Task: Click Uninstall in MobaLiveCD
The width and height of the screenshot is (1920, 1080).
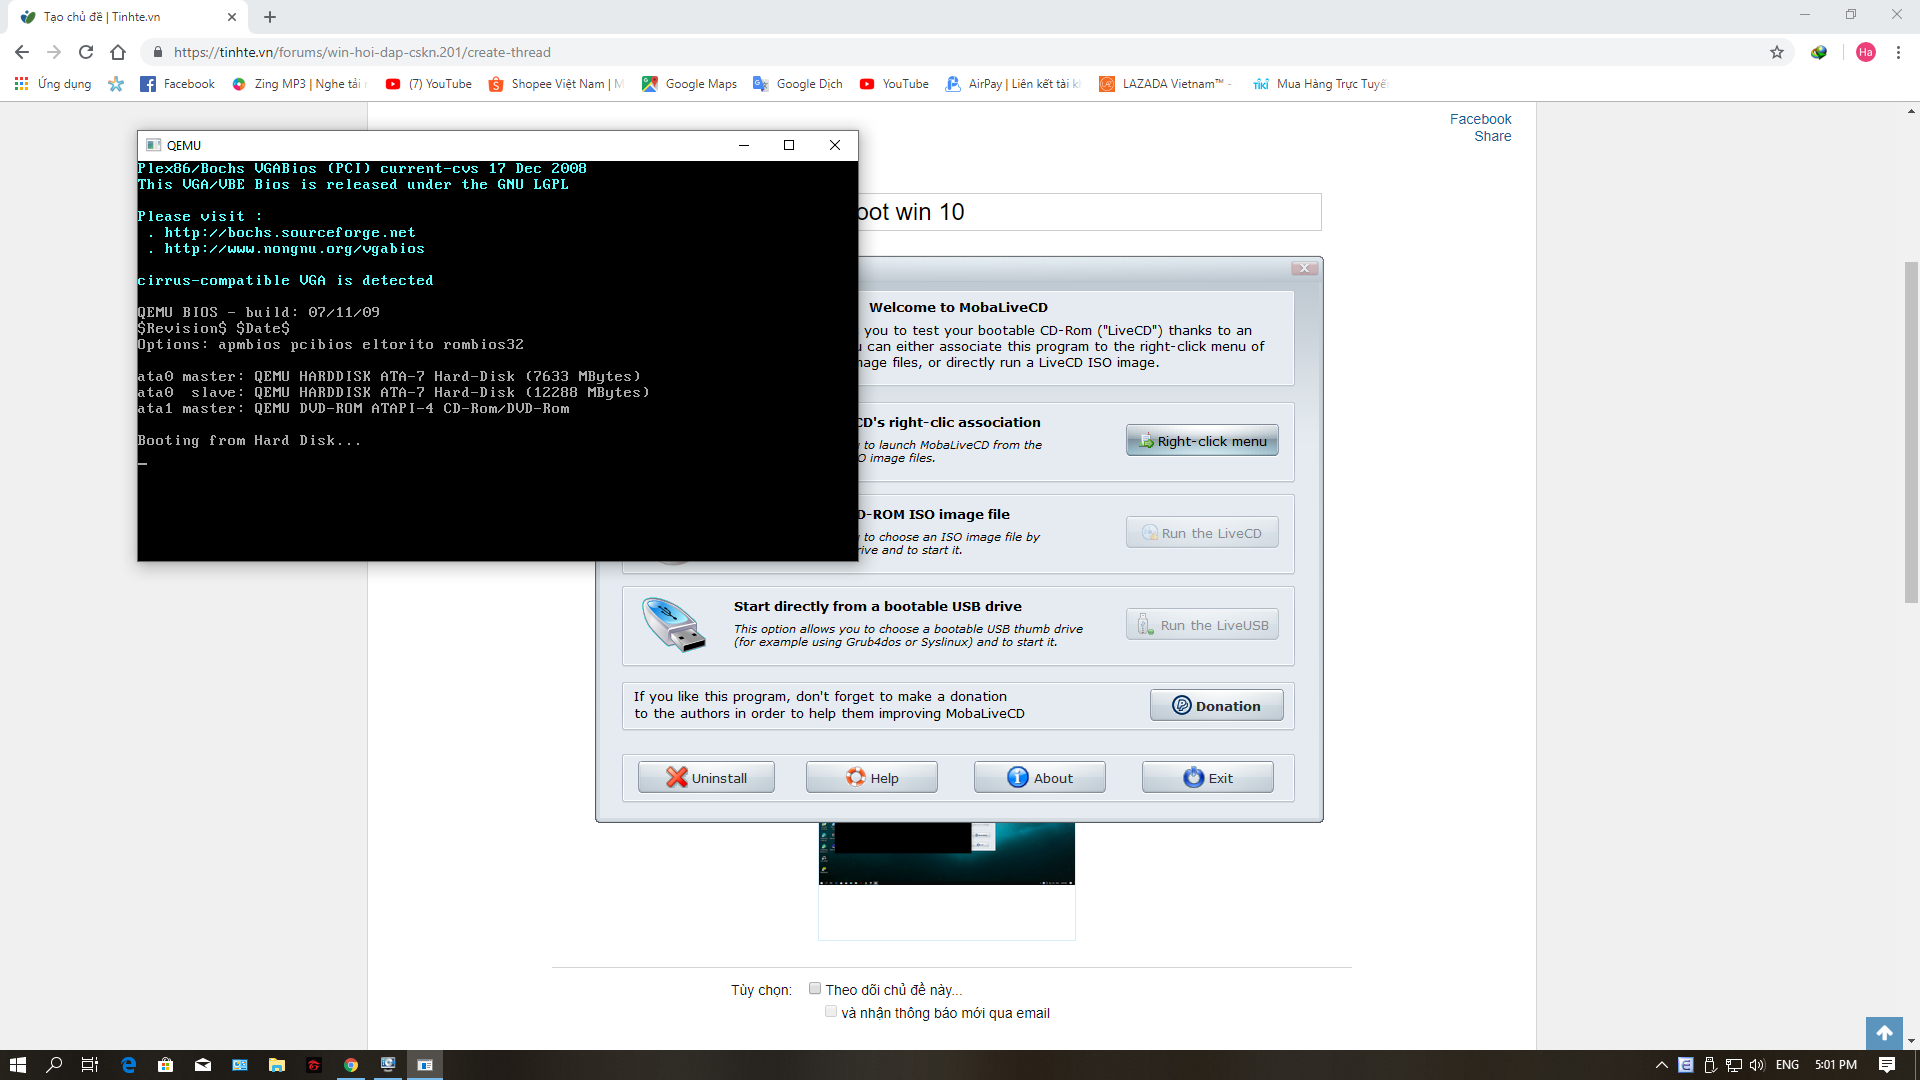Action: click(706, 777)
